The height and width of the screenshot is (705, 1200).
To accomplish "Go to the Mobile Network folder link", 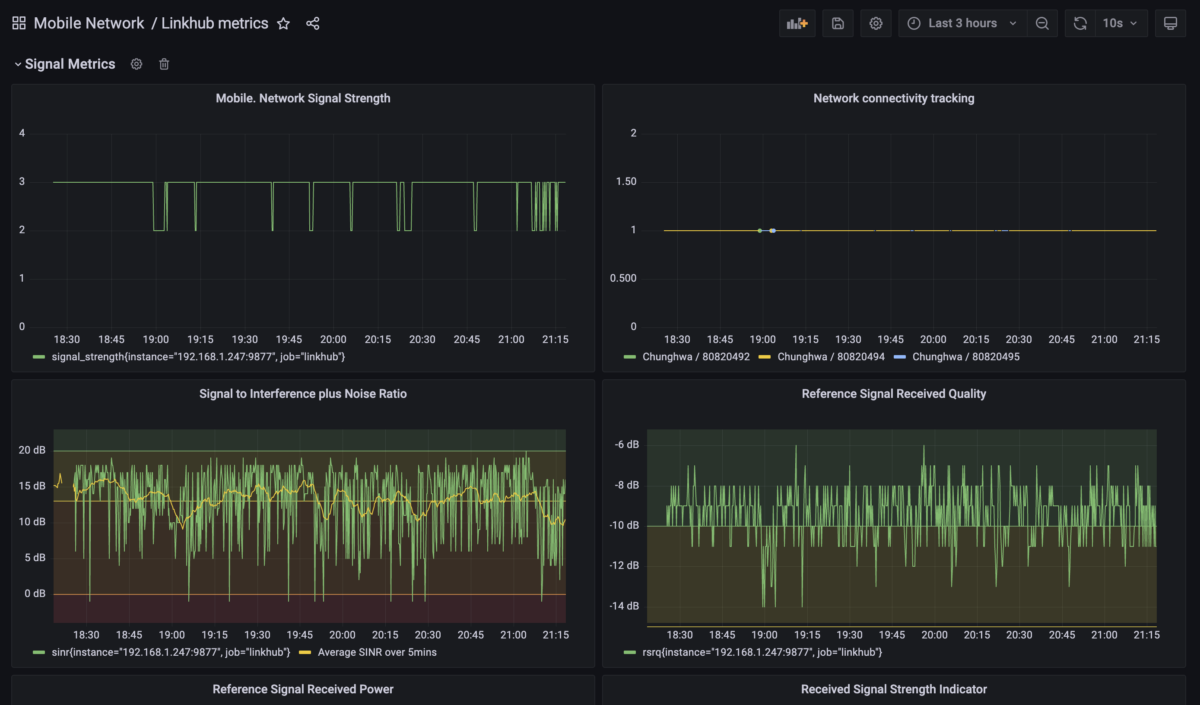I will point(89,23).
